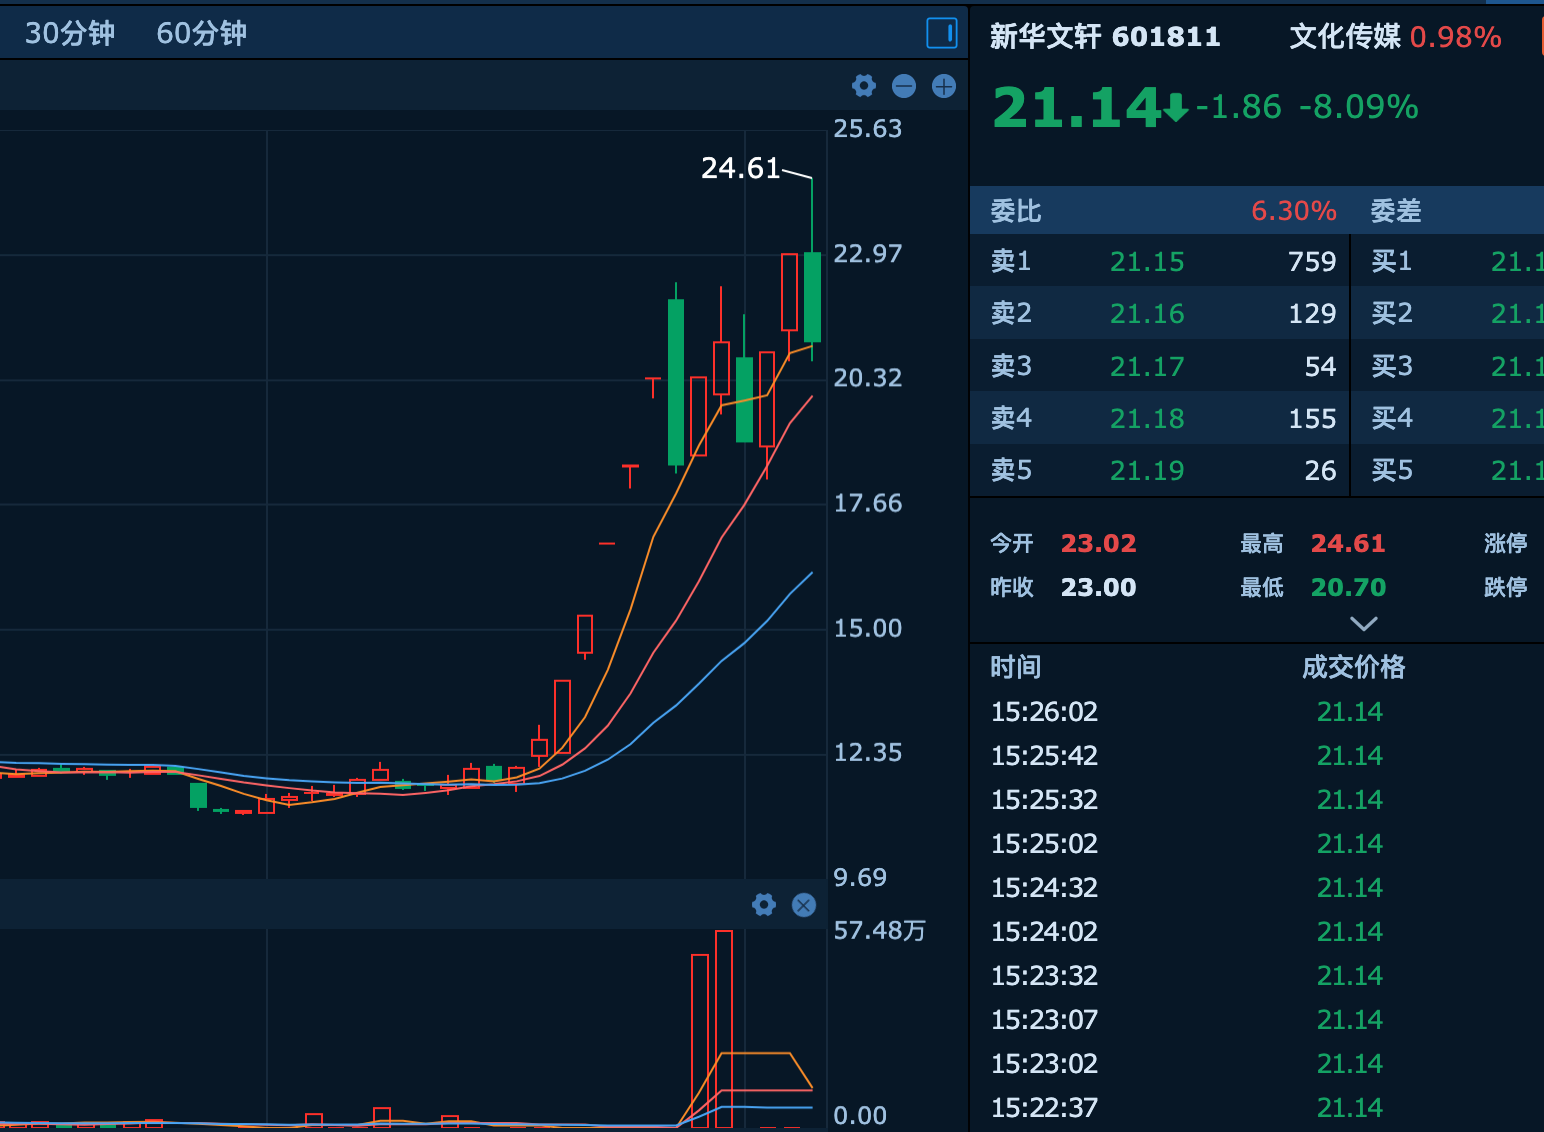Click the 成交价格 column header
The width and height of the screenshot is (1544, 1132).
(1353, 667)
